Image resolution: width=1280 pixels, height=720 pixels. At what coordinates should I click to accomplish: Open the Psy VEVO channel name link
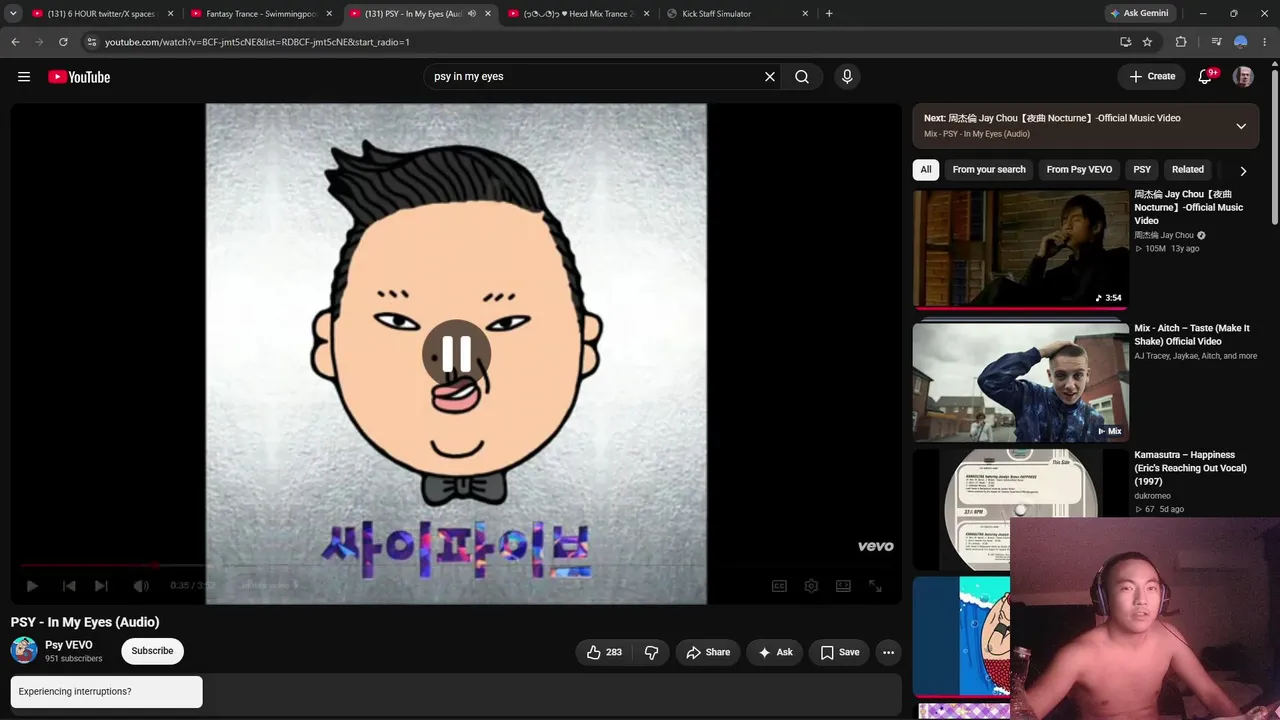point(69,645)
